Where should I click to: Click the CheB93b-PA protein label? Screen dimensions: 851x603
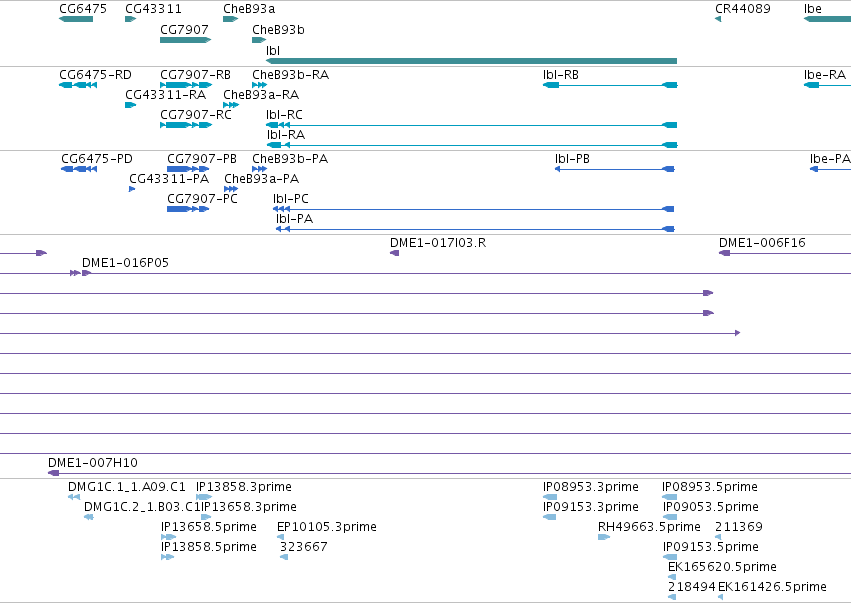[x=290, y=159]
